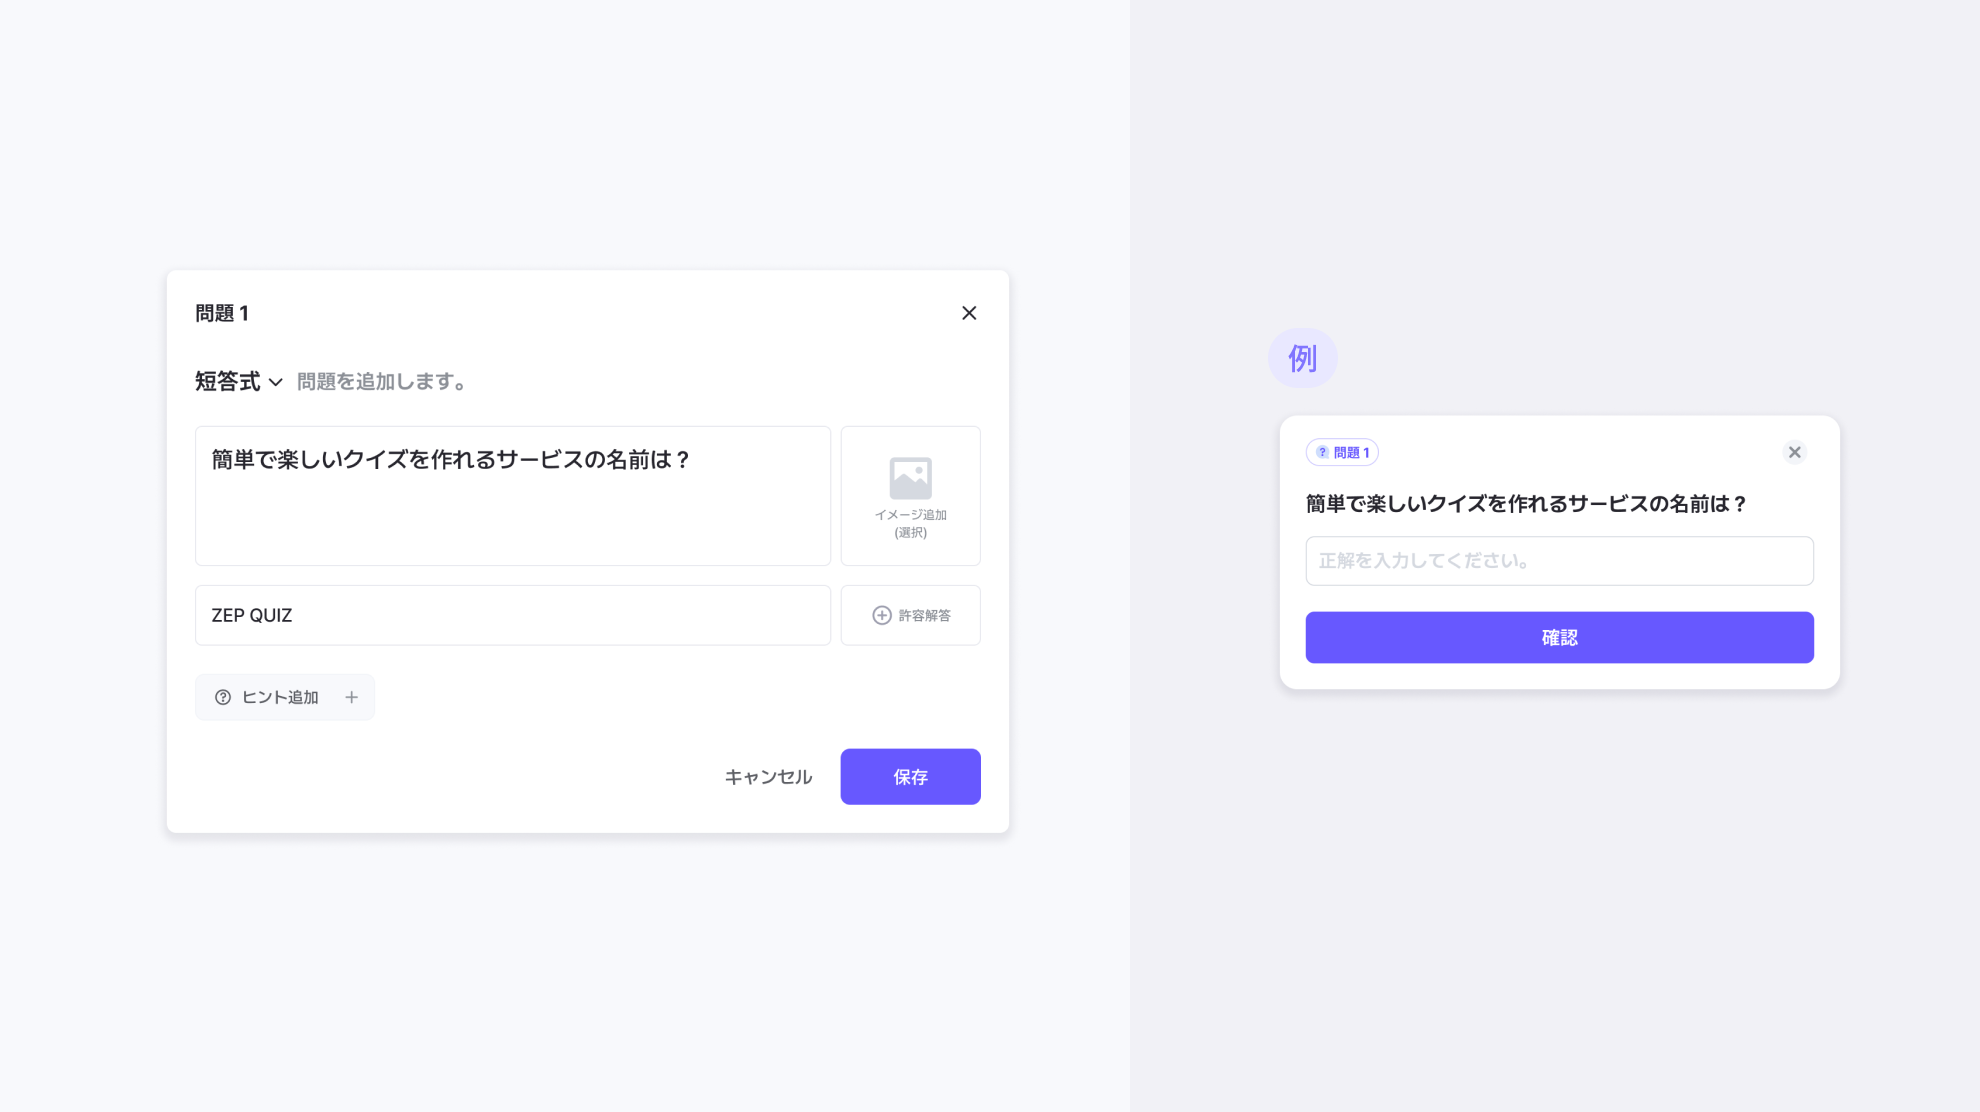Viewport: 1980px width, 1112px height.
Task: Click the 許容解答 text label
Action: (x=925, y=615)
